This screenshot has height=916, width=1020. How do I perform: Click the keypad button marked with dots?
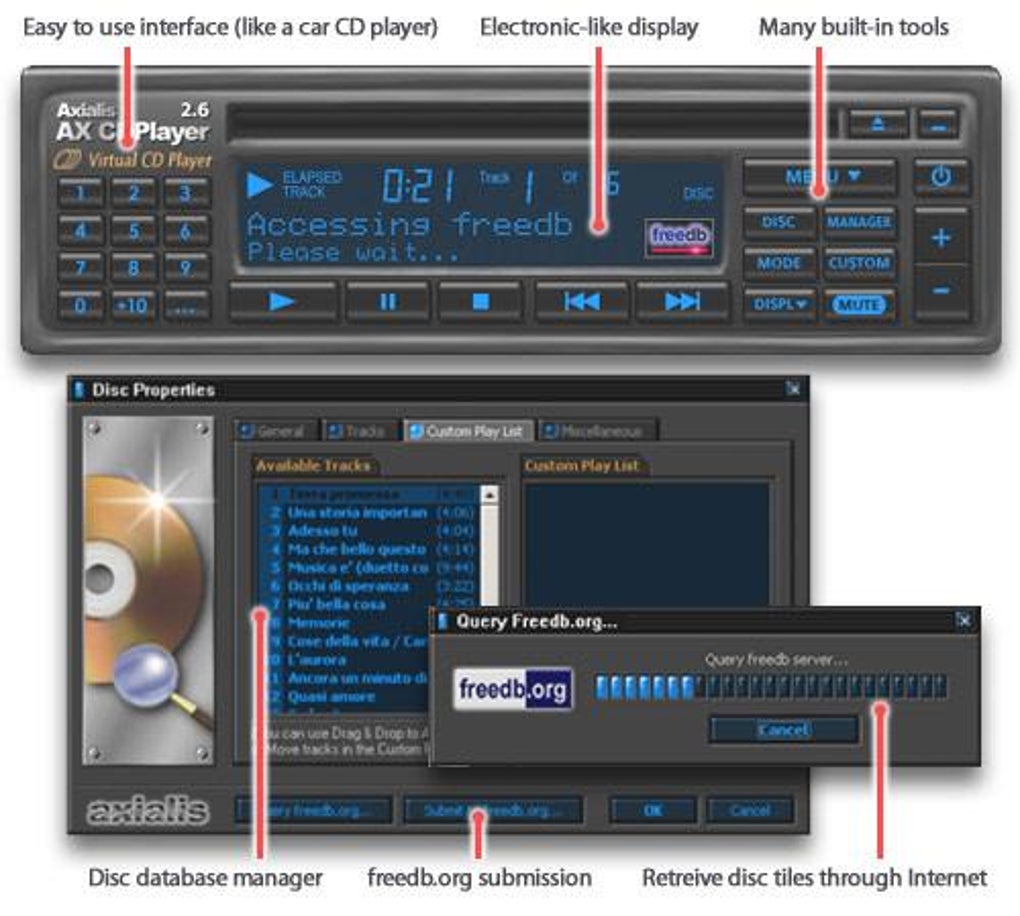[185, 306]
